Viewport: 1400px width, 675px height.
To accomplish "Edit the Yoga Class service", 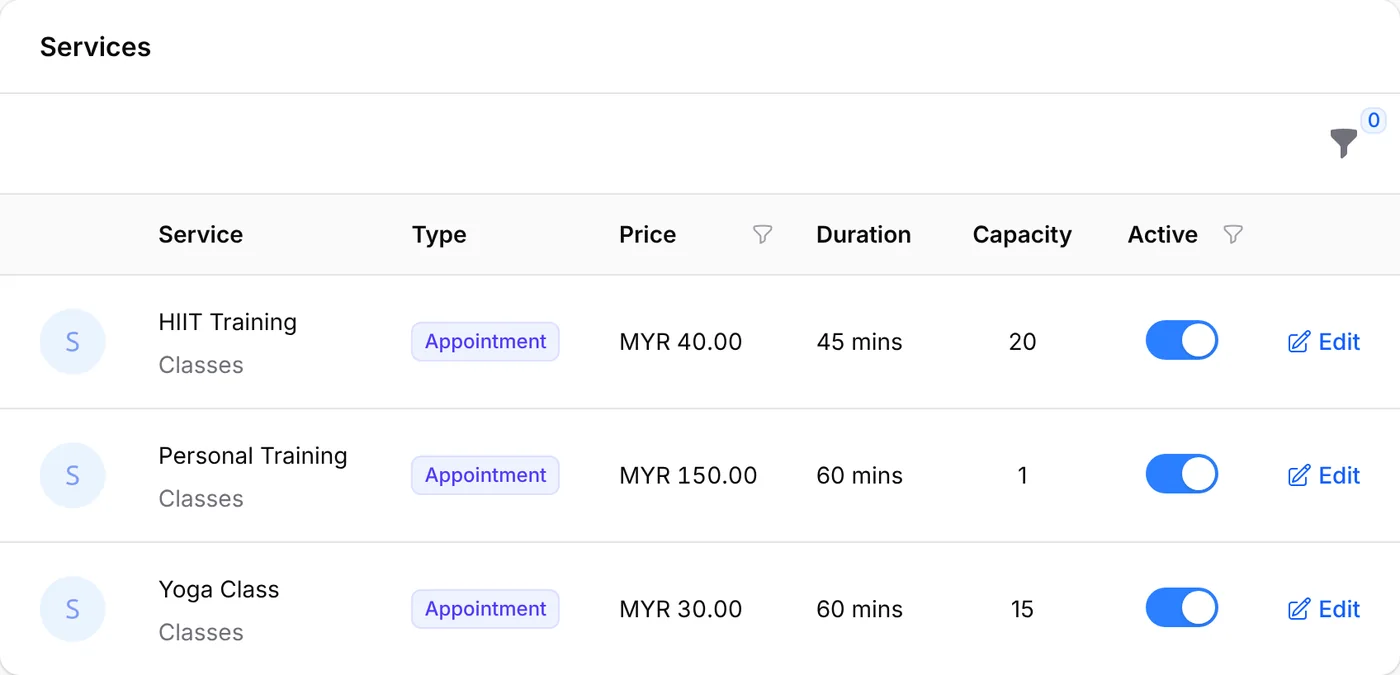I will (1324, 609).
